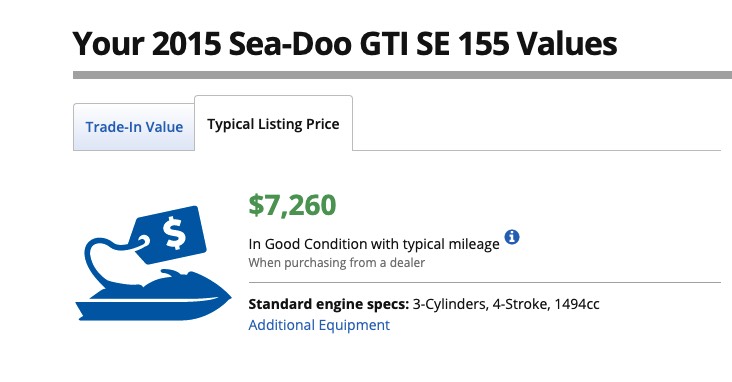Click the dollar sign price tag icon
The width and height of the screenshot is (732, 382).
(168, 234)
